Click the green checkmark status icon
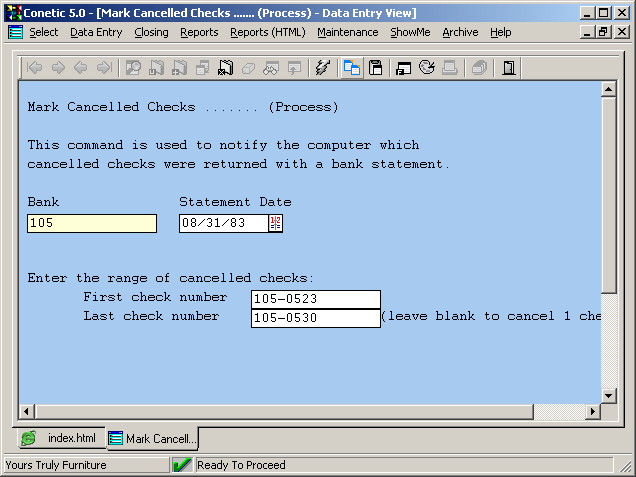 (x=182, y=465)
